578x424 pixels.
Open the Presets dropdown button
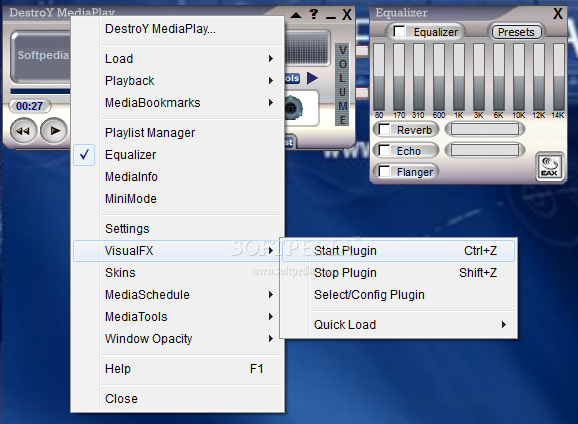516,32
